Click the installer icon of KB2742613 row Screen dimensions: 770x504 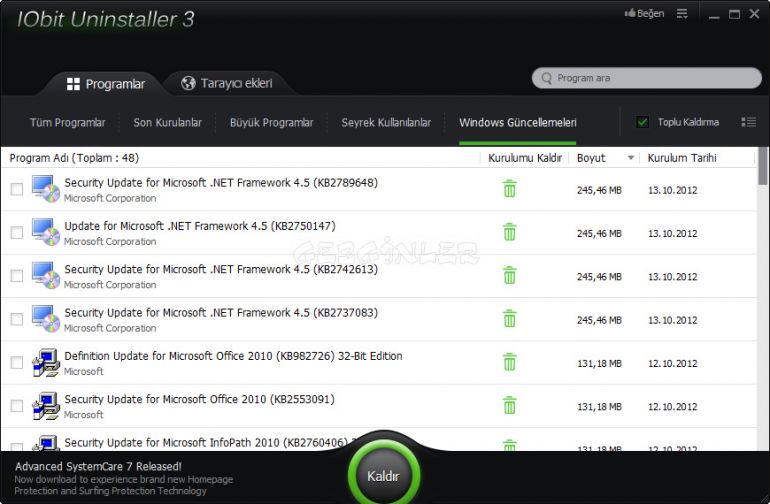tap(46, 276)
